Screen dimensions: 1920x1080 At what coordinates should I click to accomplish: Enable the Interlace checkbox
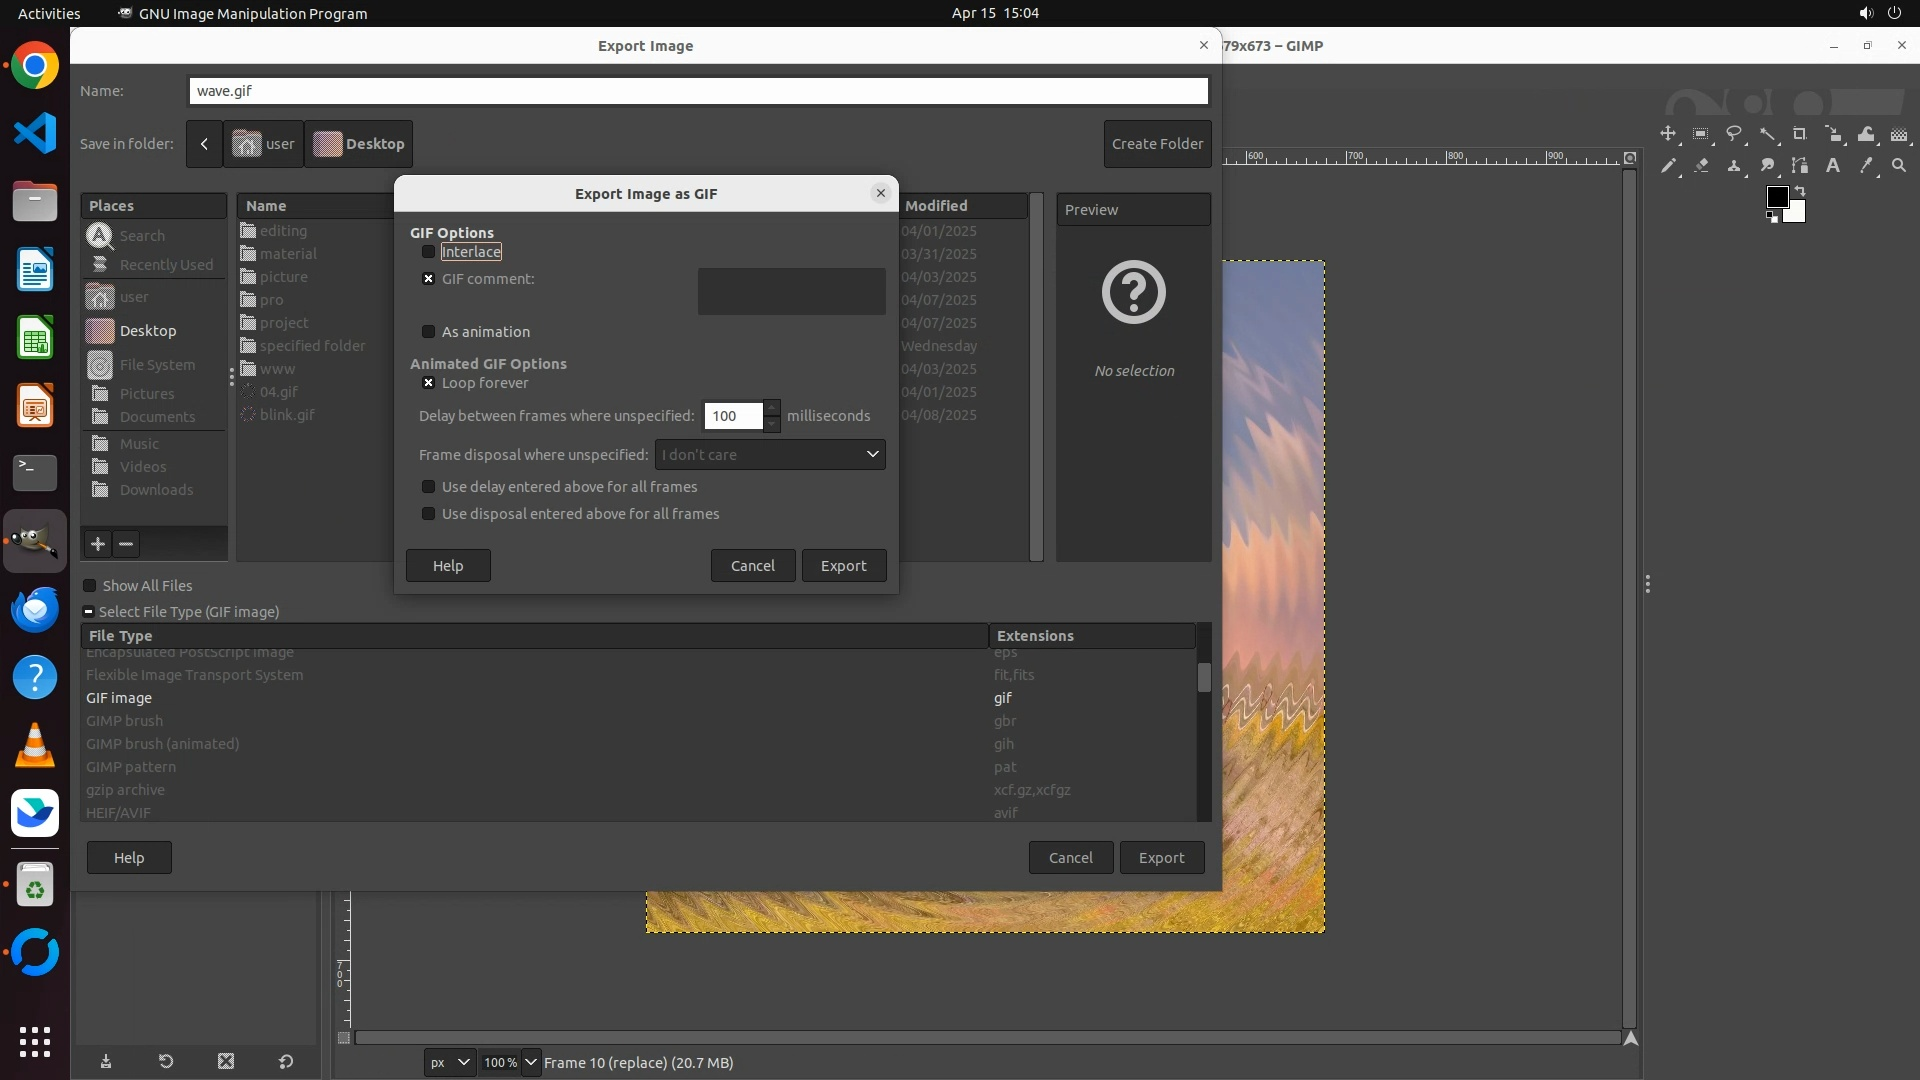[x=429, y=252]
